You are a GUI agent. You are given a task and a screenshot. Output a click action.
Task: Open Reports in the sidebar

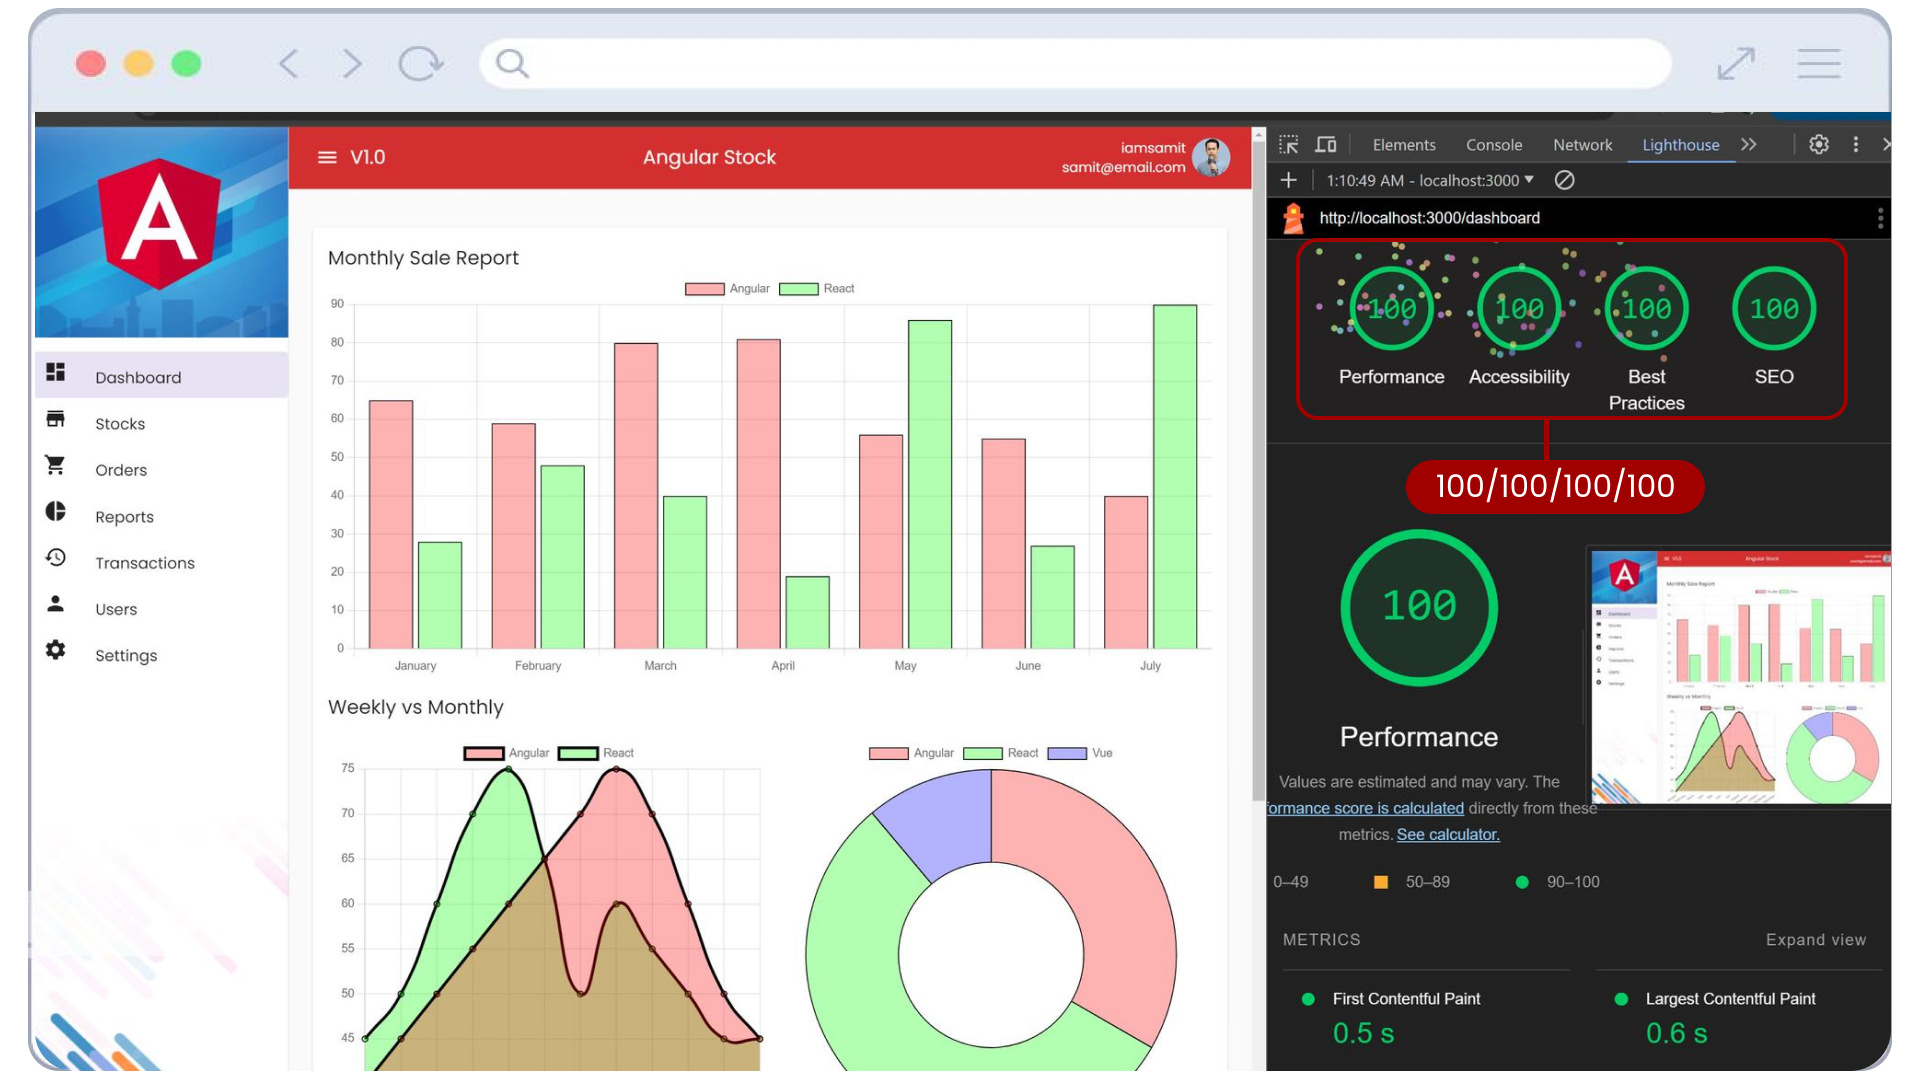click(161, 517)
